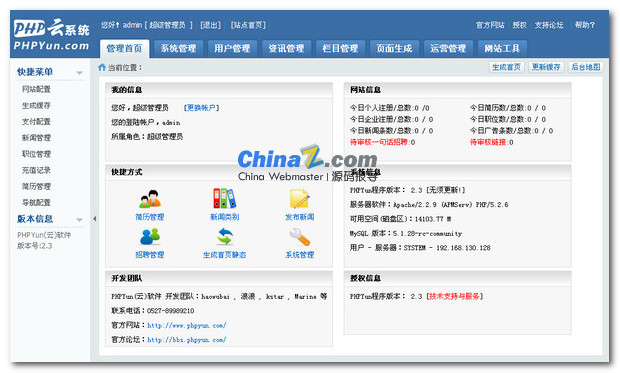Open the 新闻类别 folders icon
The height and width of the screenshot is (373, 620).
(x=224, y=198)
